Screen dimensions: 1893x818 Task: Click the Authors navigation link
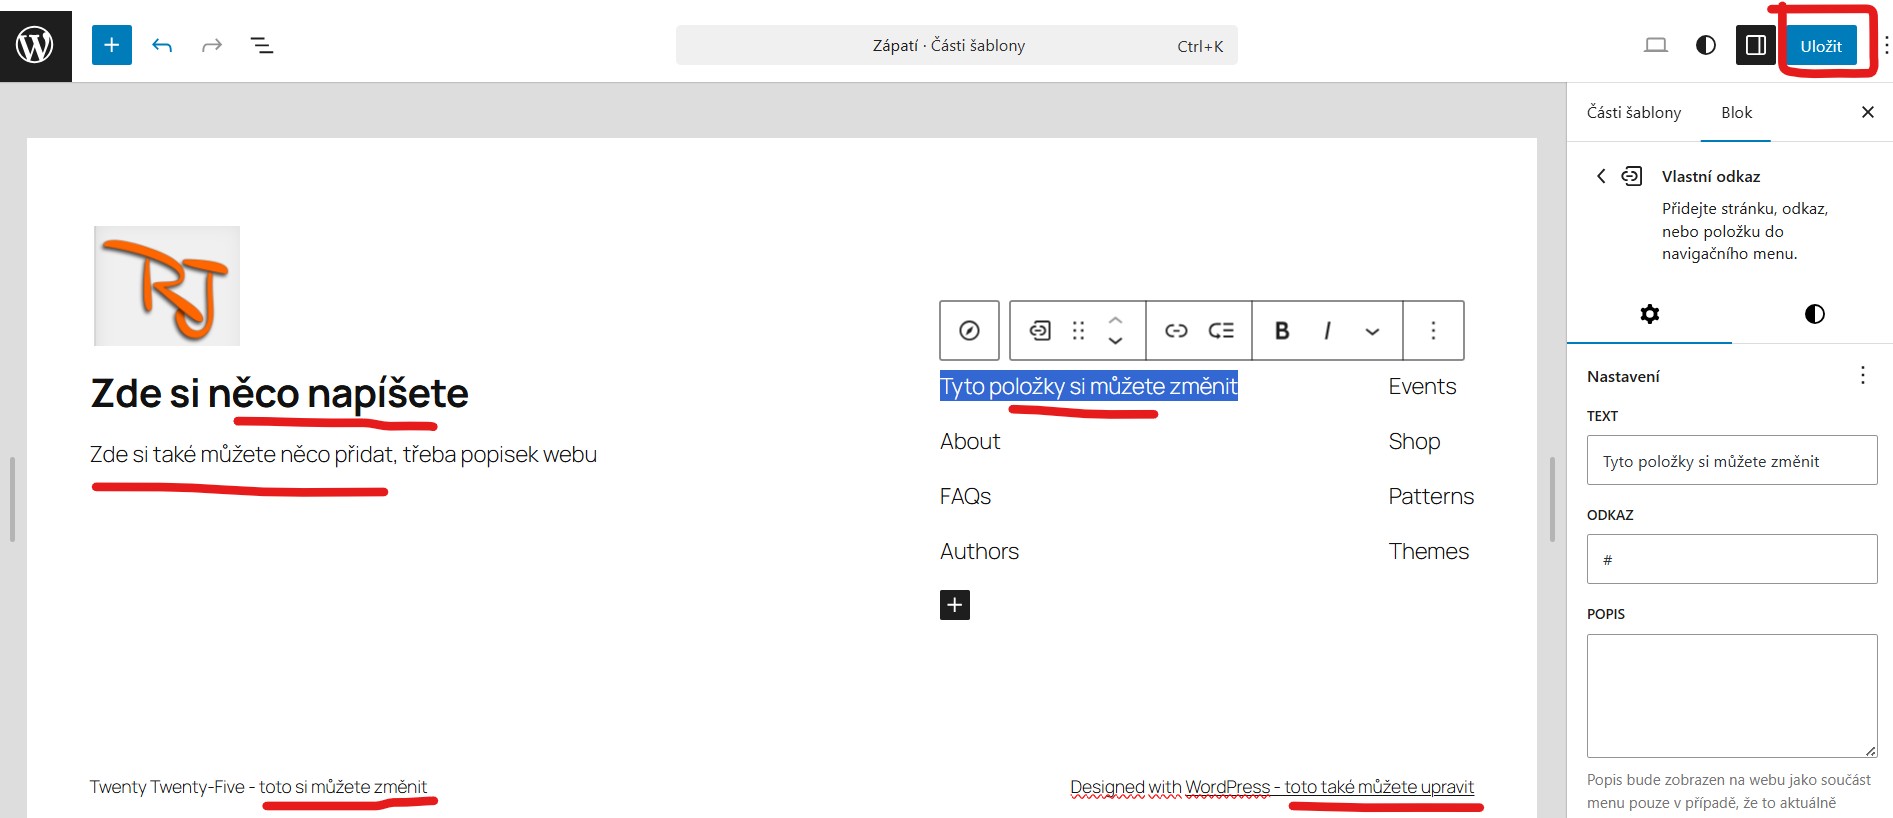tap(979, 551)
